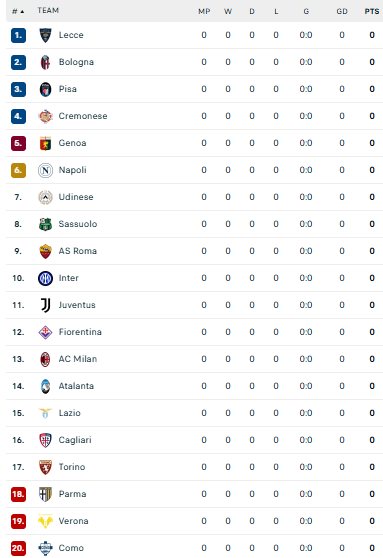This screenshot has height=558, width=383.
Task: Open Atalanta team name link
Action: (76, 386)
